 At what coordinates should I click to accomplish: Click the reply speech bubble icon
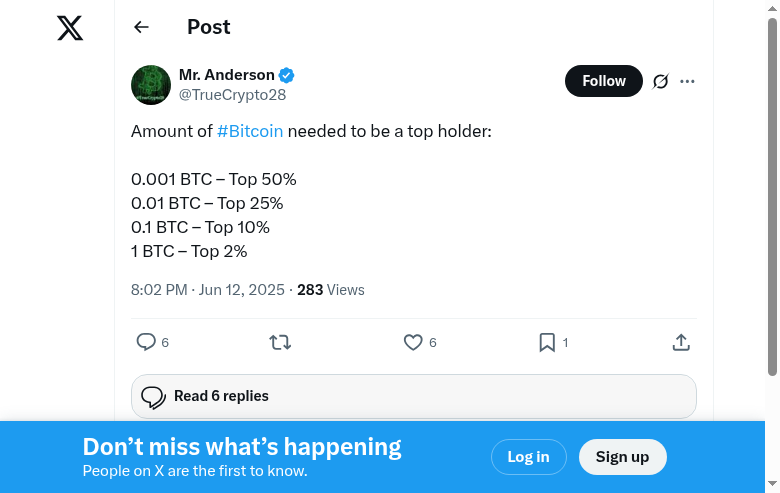146,342
